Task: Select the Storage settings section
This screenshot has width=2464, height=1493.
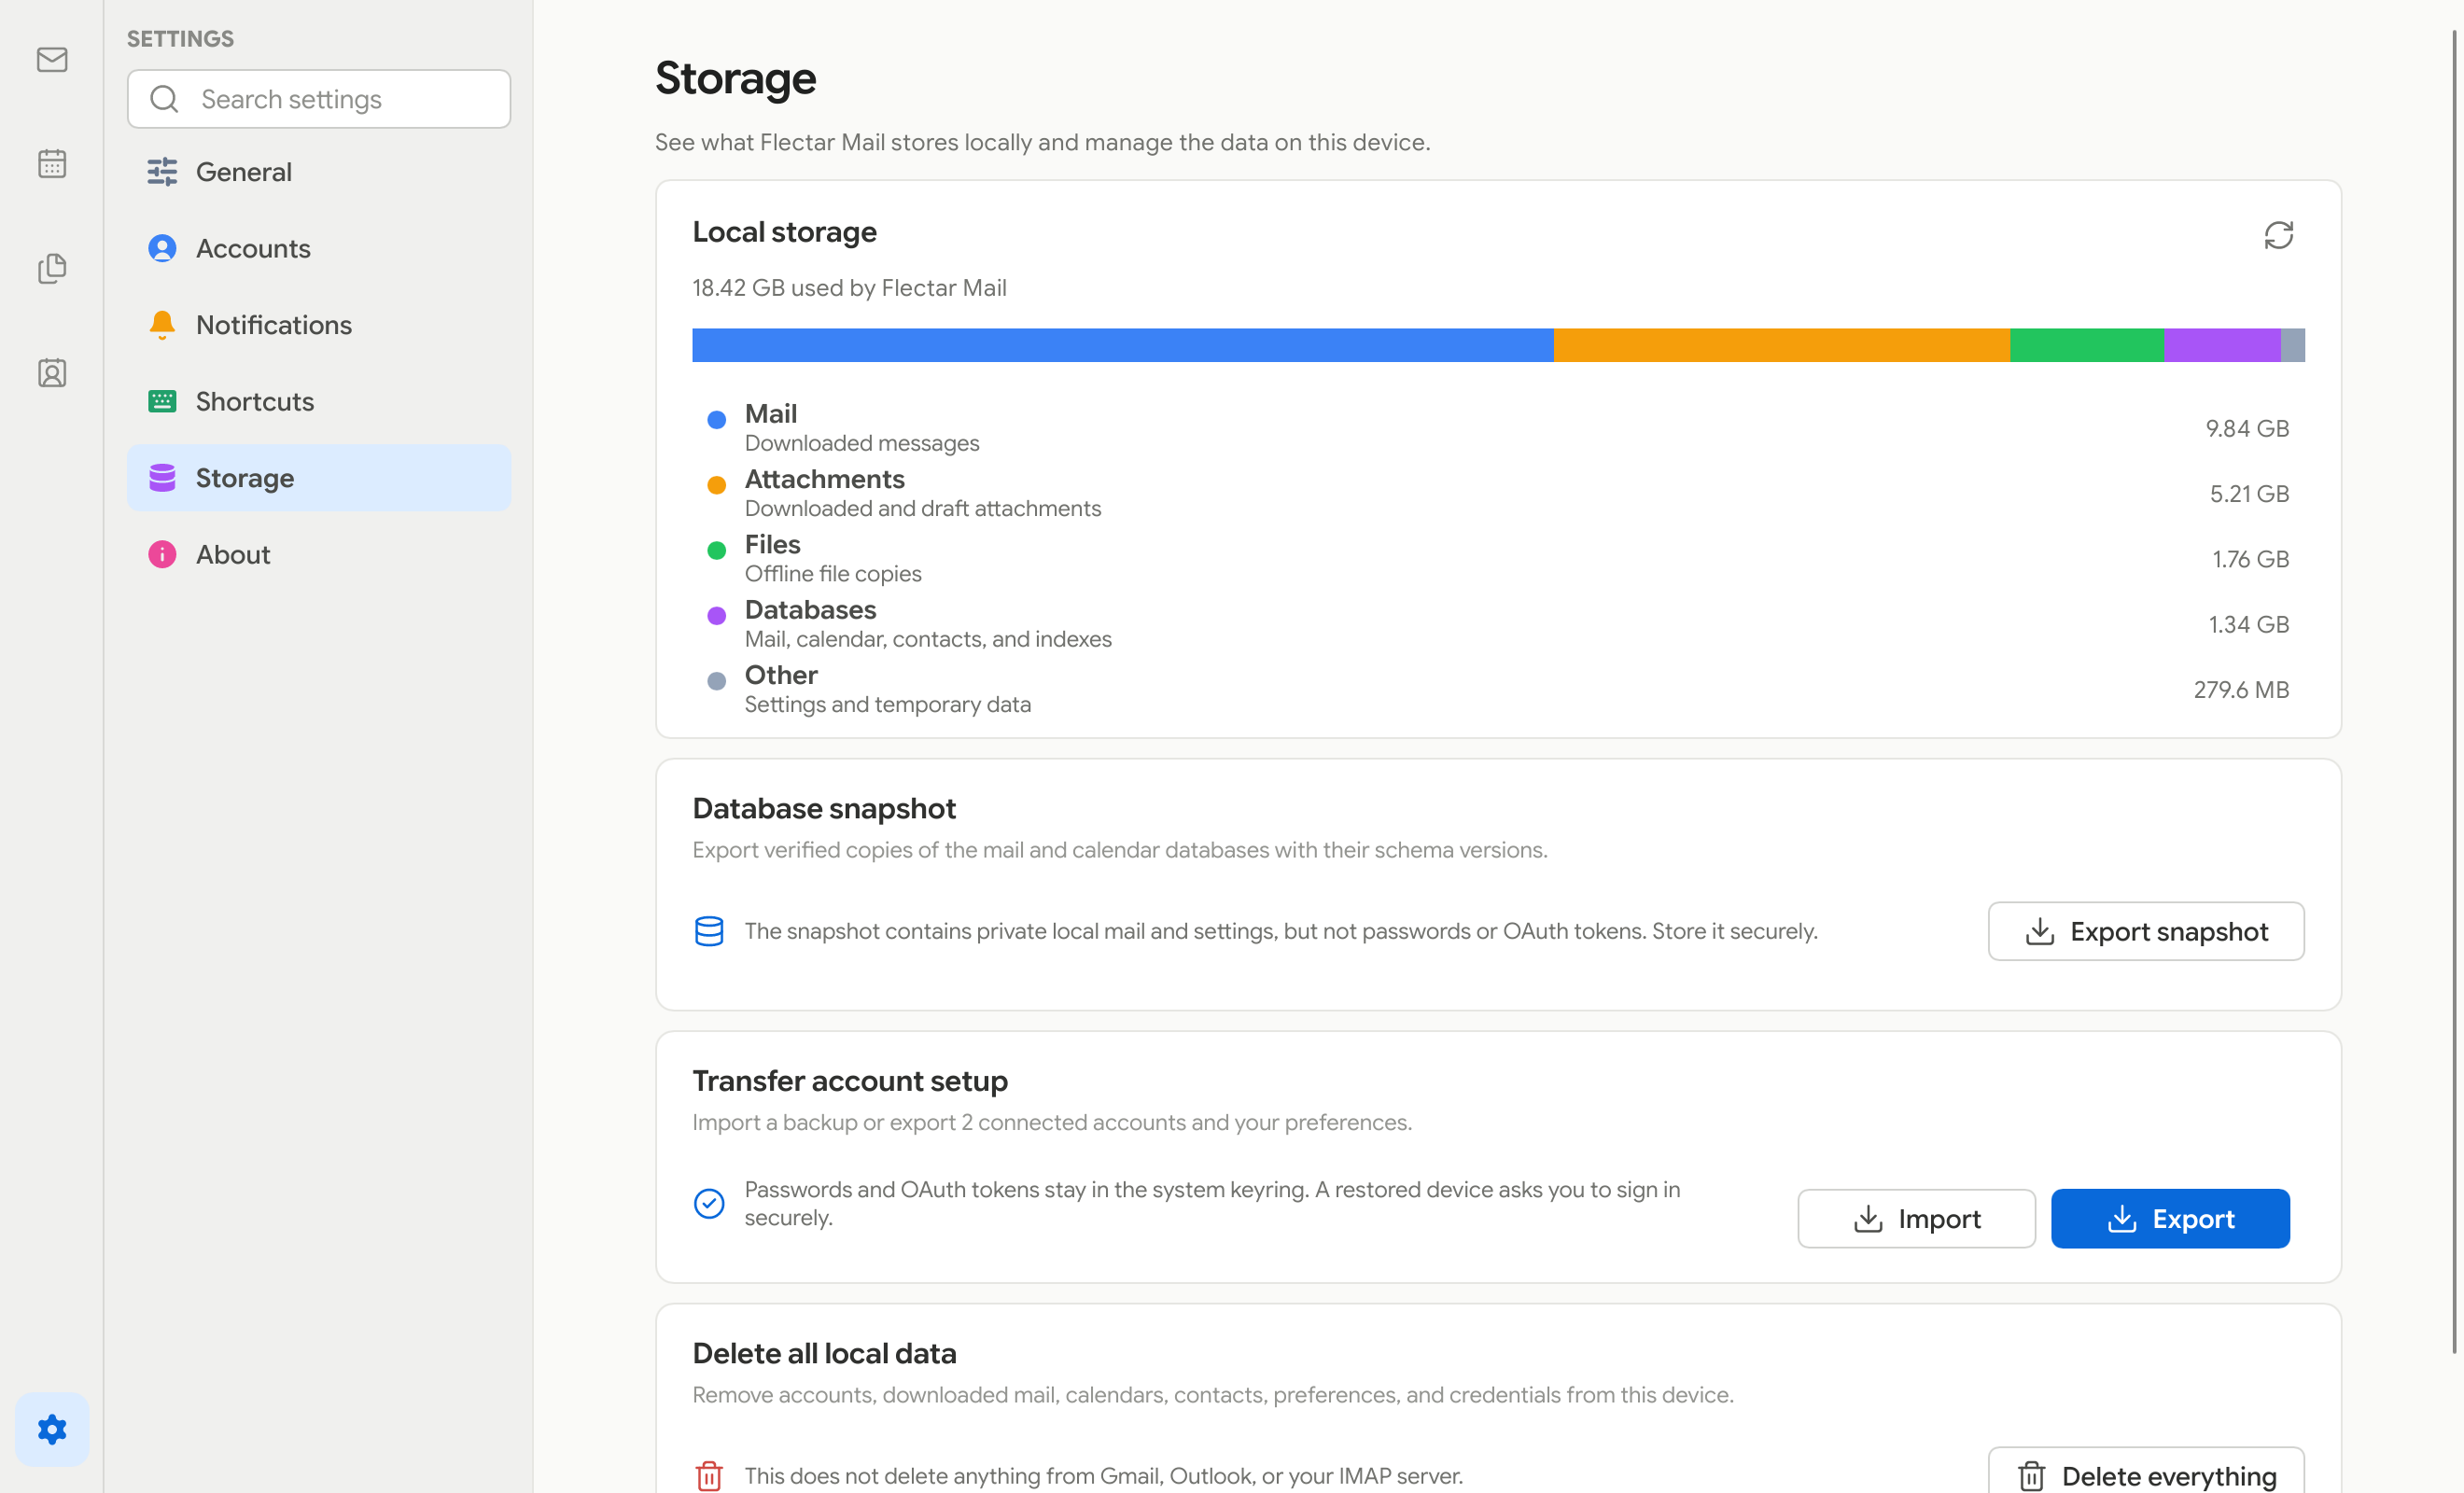Action: coord(318,478)
